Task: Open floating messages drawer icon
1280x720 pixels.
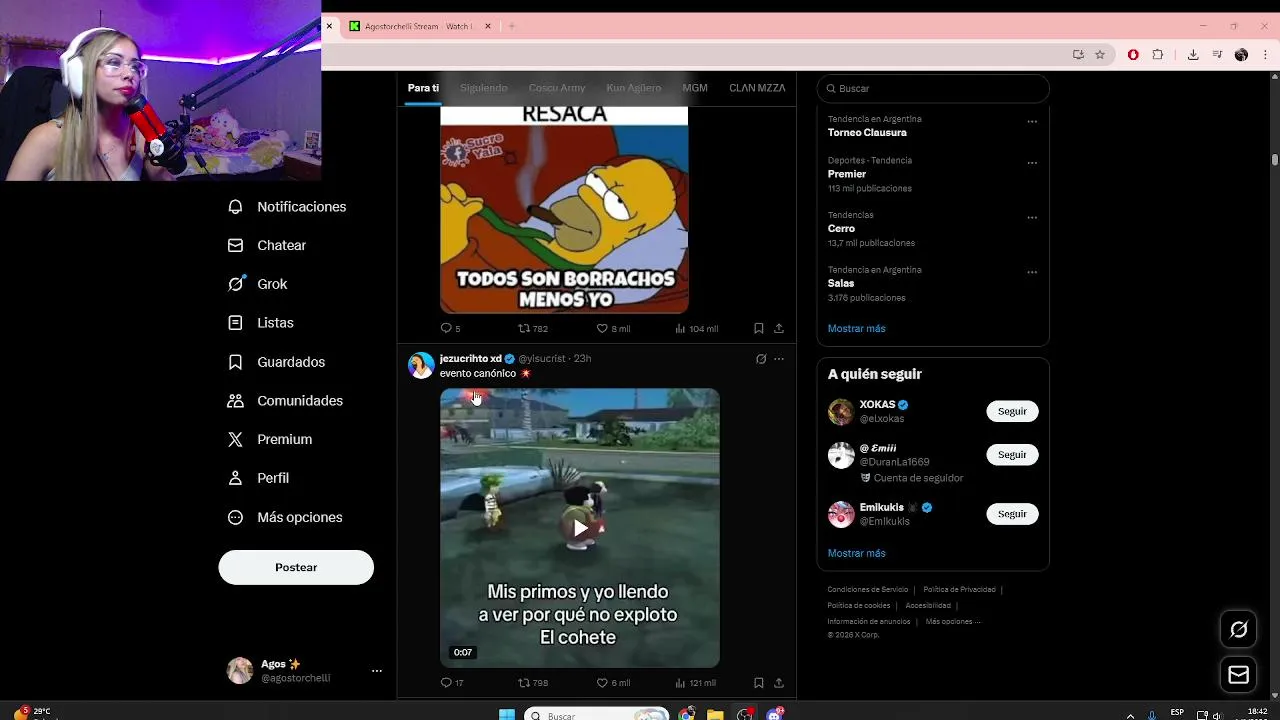Action: tap(1239, 675)
